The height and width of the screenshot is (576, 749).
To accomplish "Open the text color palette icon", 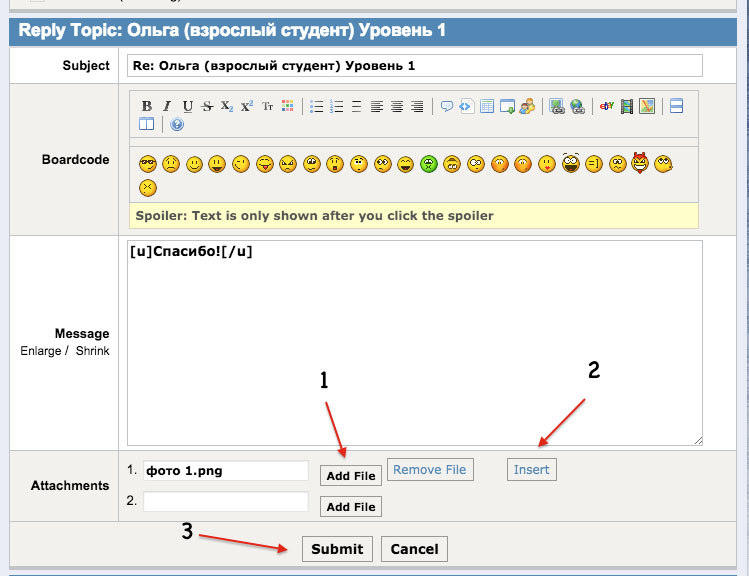I will (x=288, y=106).
